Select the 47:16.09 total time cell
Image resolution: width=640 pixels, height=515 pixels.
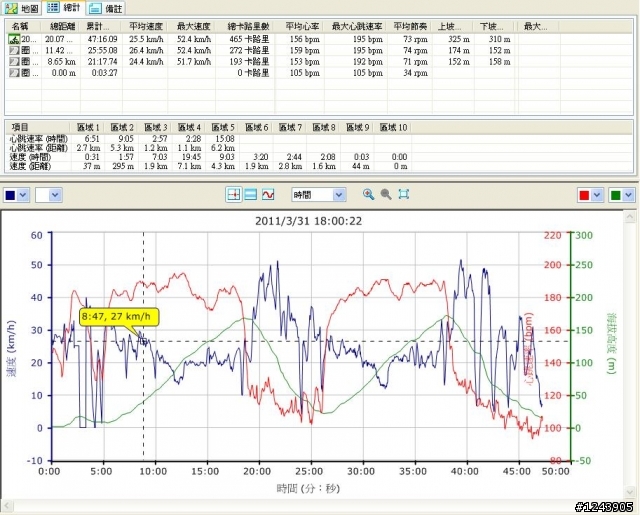click(102, 39)
